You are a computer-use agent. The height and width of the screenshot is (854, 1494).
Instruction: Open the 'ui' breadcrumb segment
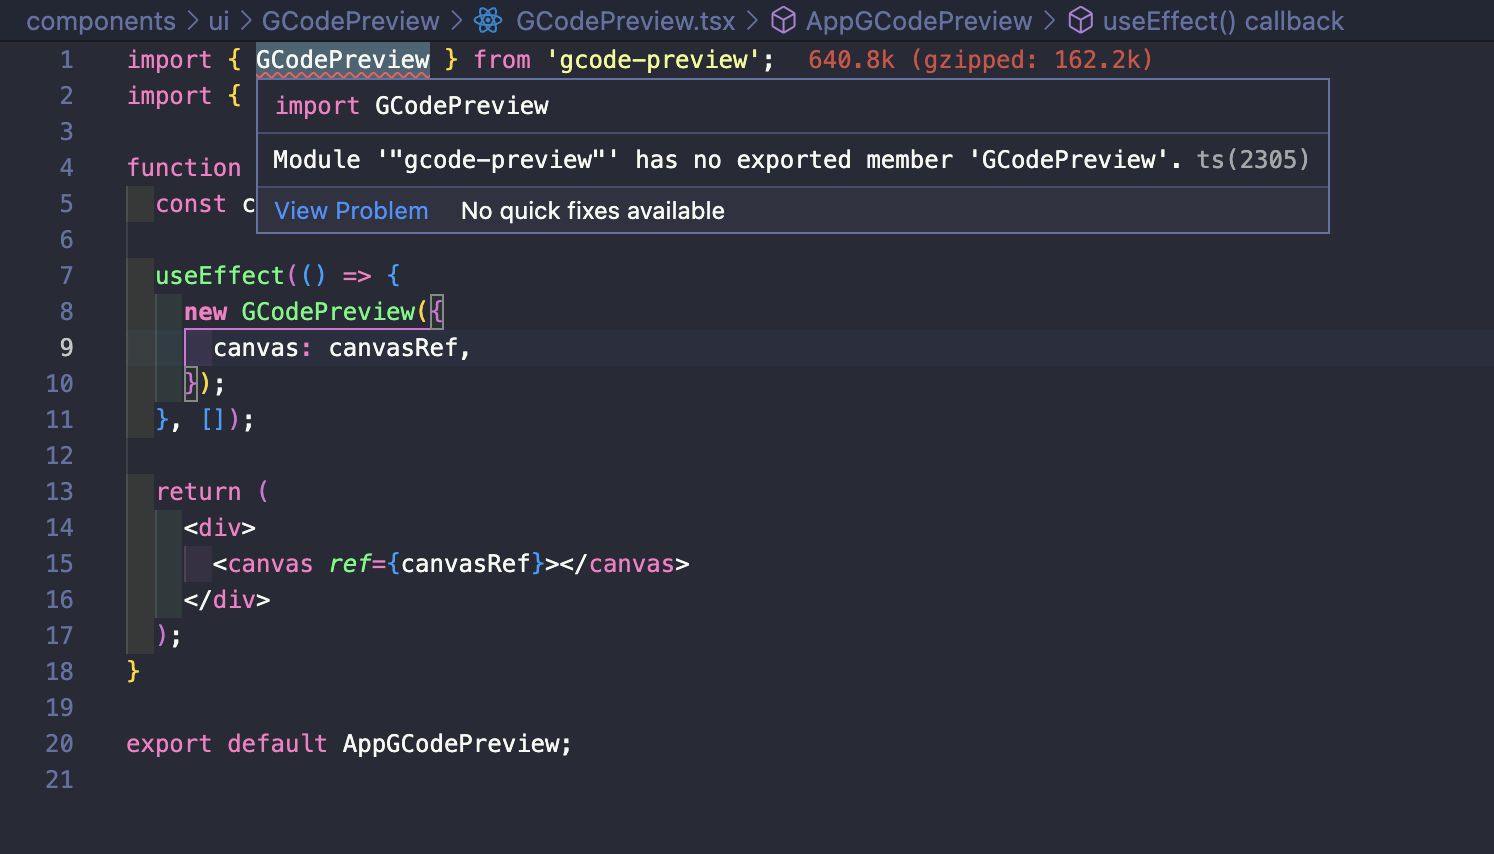click(x=219, y=21)
